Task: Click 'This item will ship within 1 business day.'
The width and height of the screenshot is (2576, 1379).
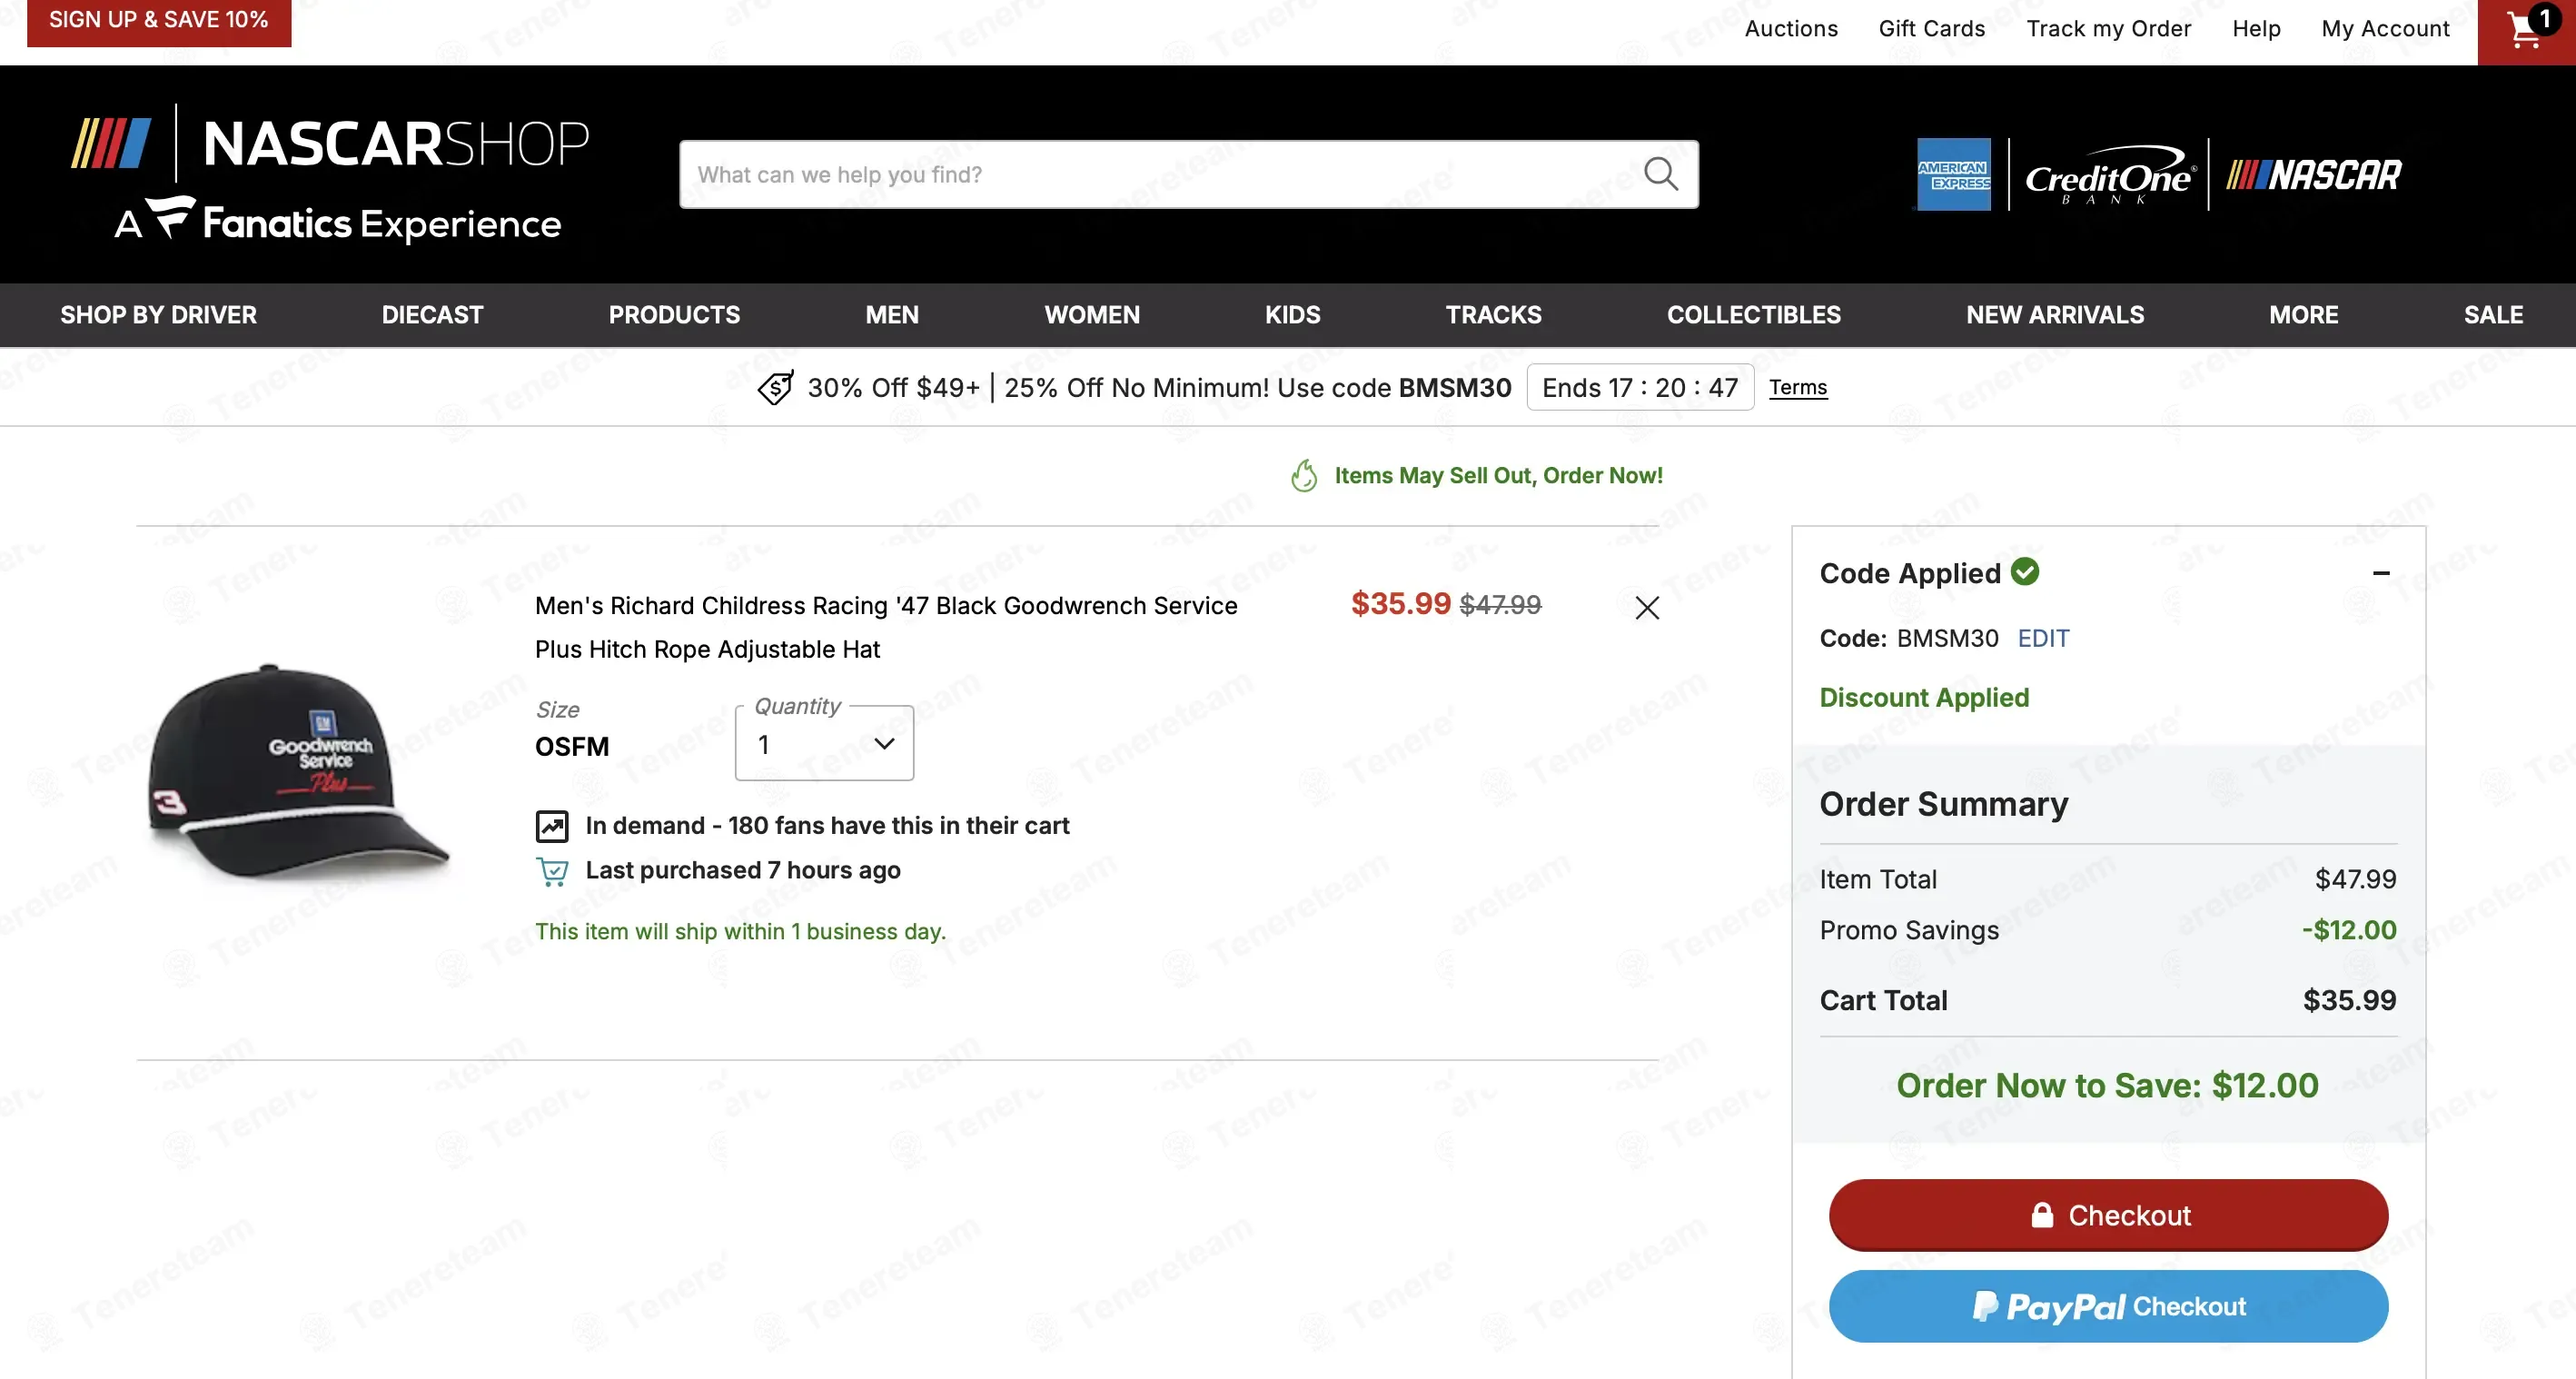Action: click(740, 931)
